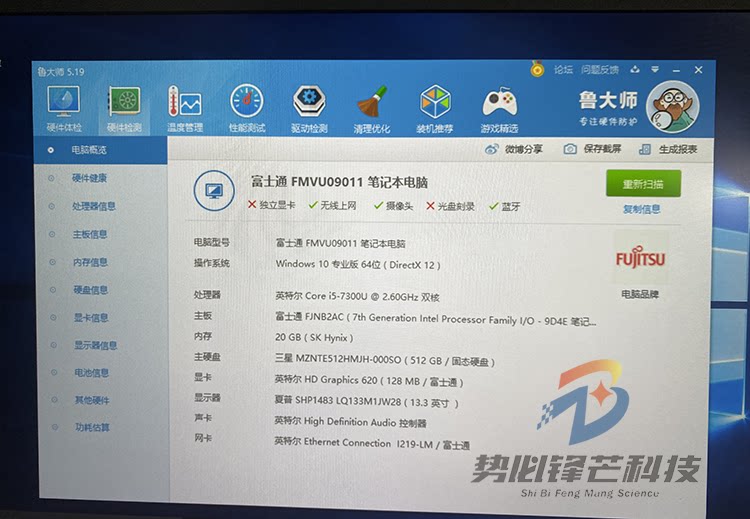This screenshot has height=519, width=750.
Task: Click the SHP1483 LQ133M1JW28 display value
Action: (366, 402)
